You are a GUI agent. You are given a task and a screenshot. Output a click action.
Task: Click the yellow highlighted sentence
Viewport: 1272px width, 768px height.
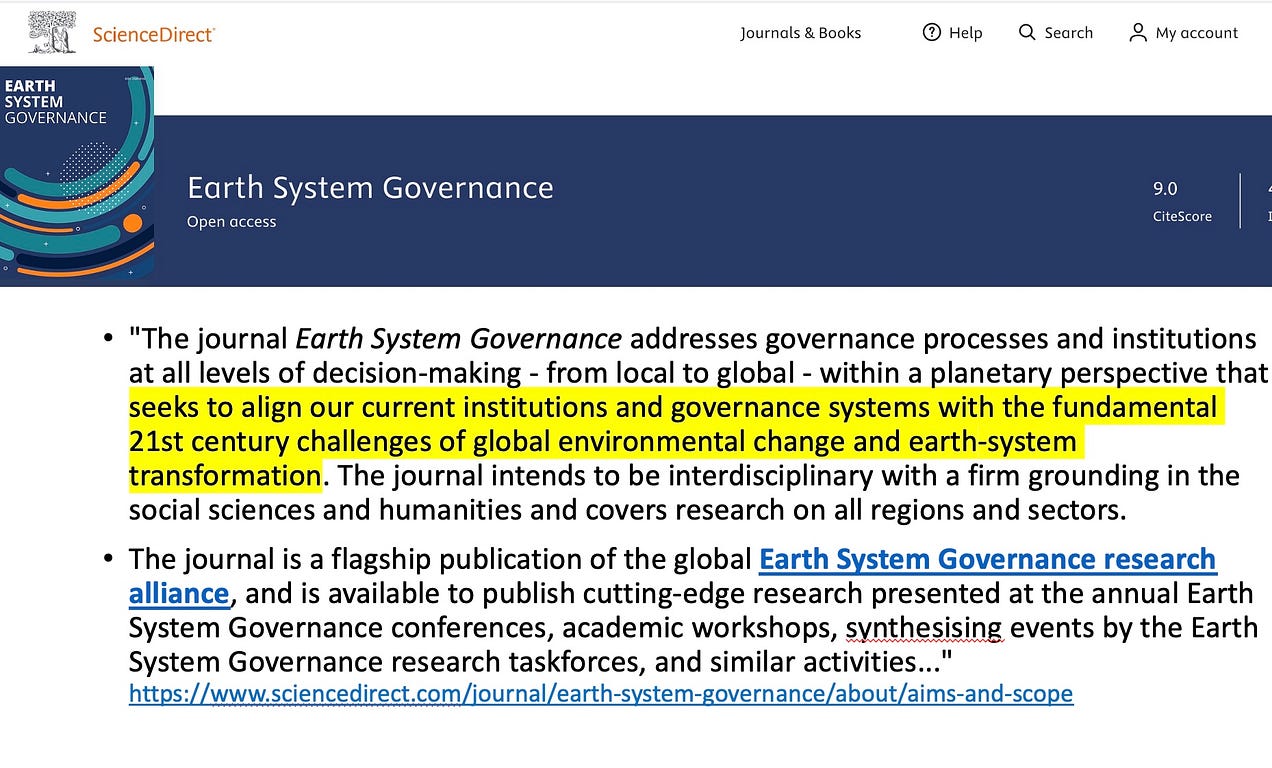(x=673, y=441)
